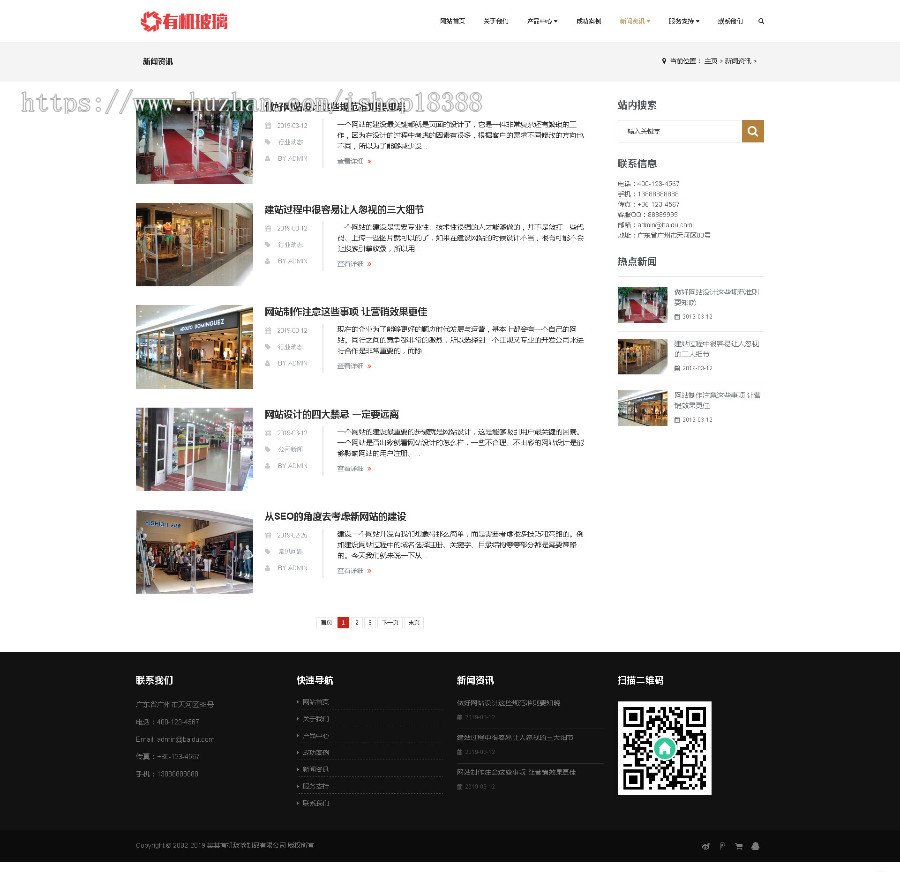Click the shopping cart icon in footer
This screenshot has width=900, height=872.
point(739,846)
